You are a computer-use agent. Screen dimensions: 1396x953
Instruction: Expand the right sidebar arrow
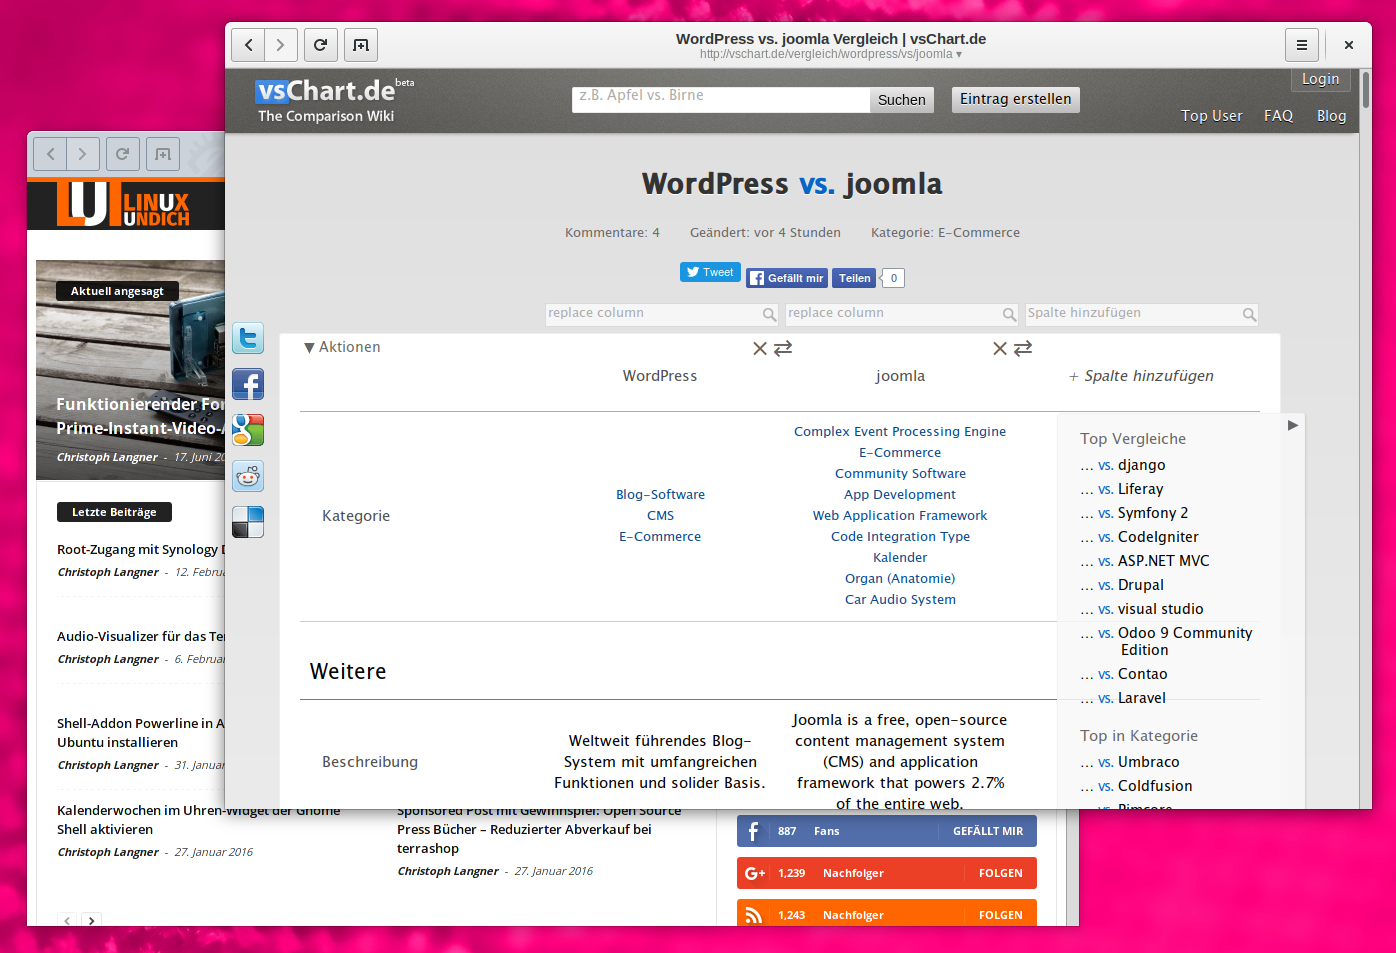pos(1293,425)
